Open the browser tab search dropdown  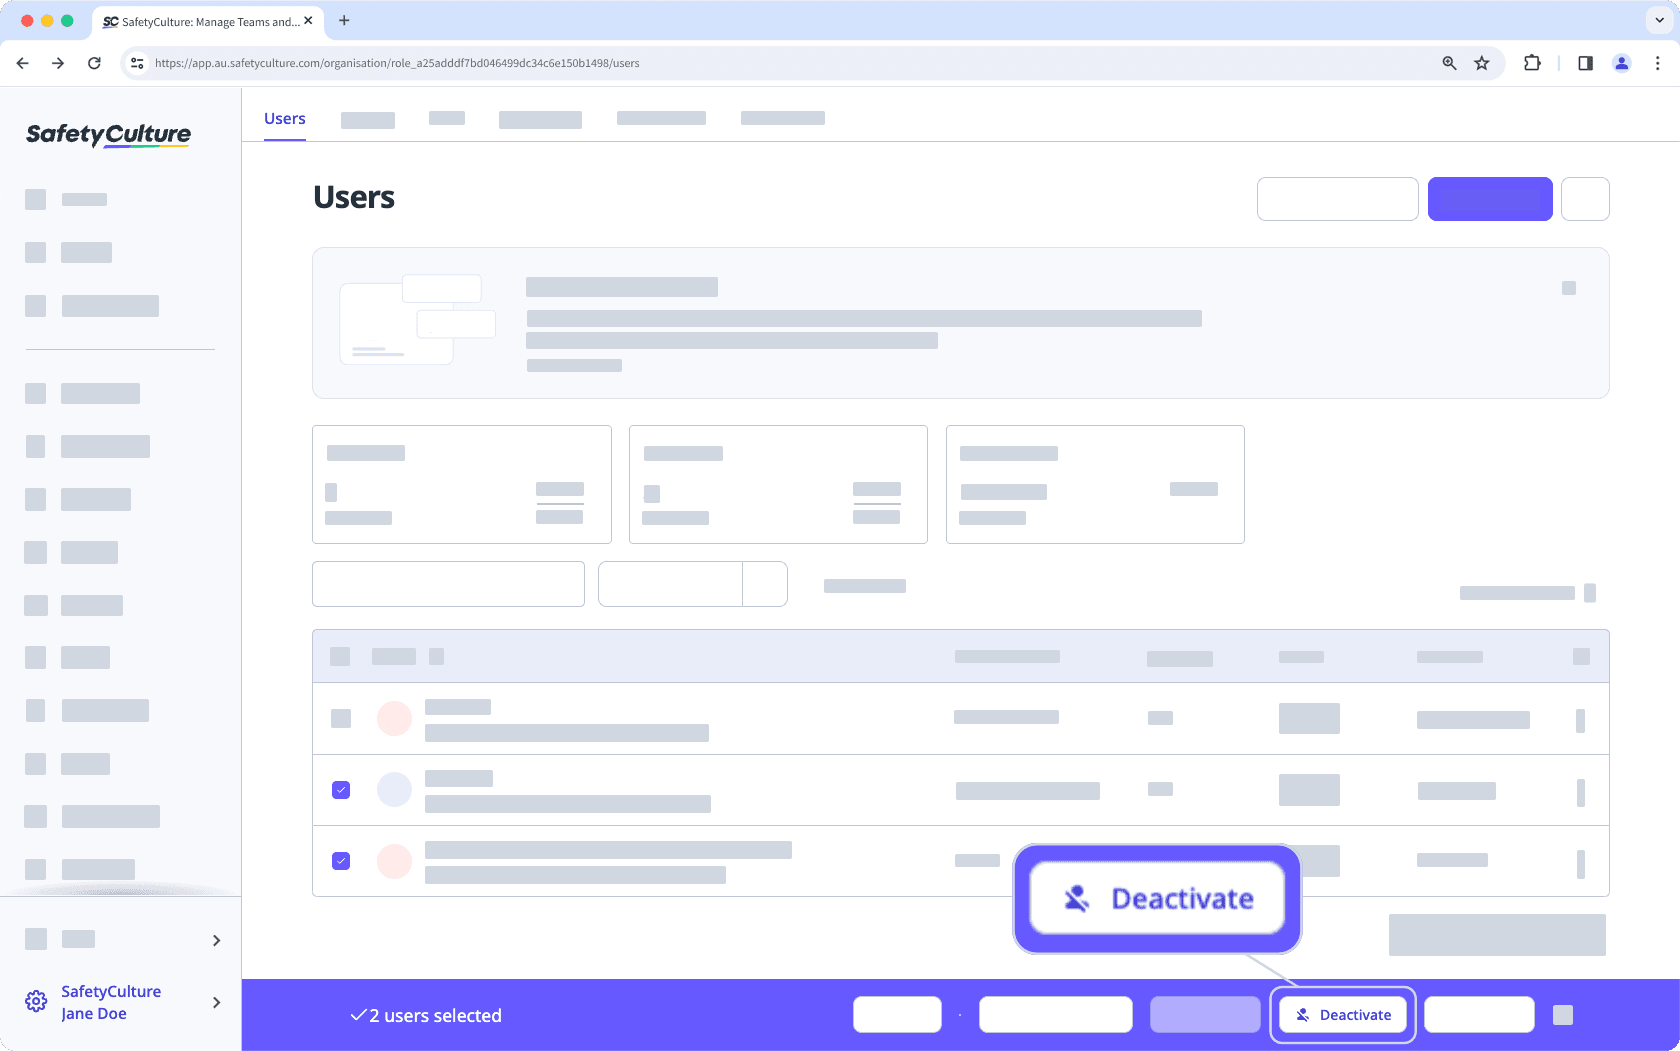pyautogui.click(x=1657, y=21)
